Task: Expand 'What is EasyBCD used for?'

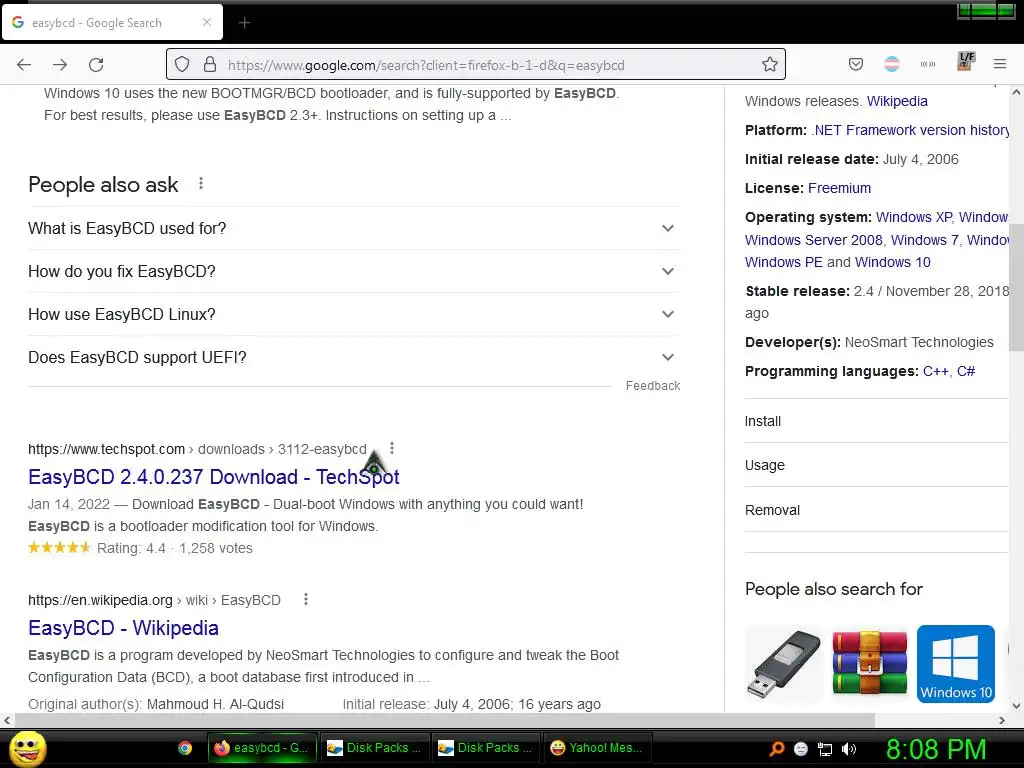Action: pyautogui.click(x=354, y=228)
